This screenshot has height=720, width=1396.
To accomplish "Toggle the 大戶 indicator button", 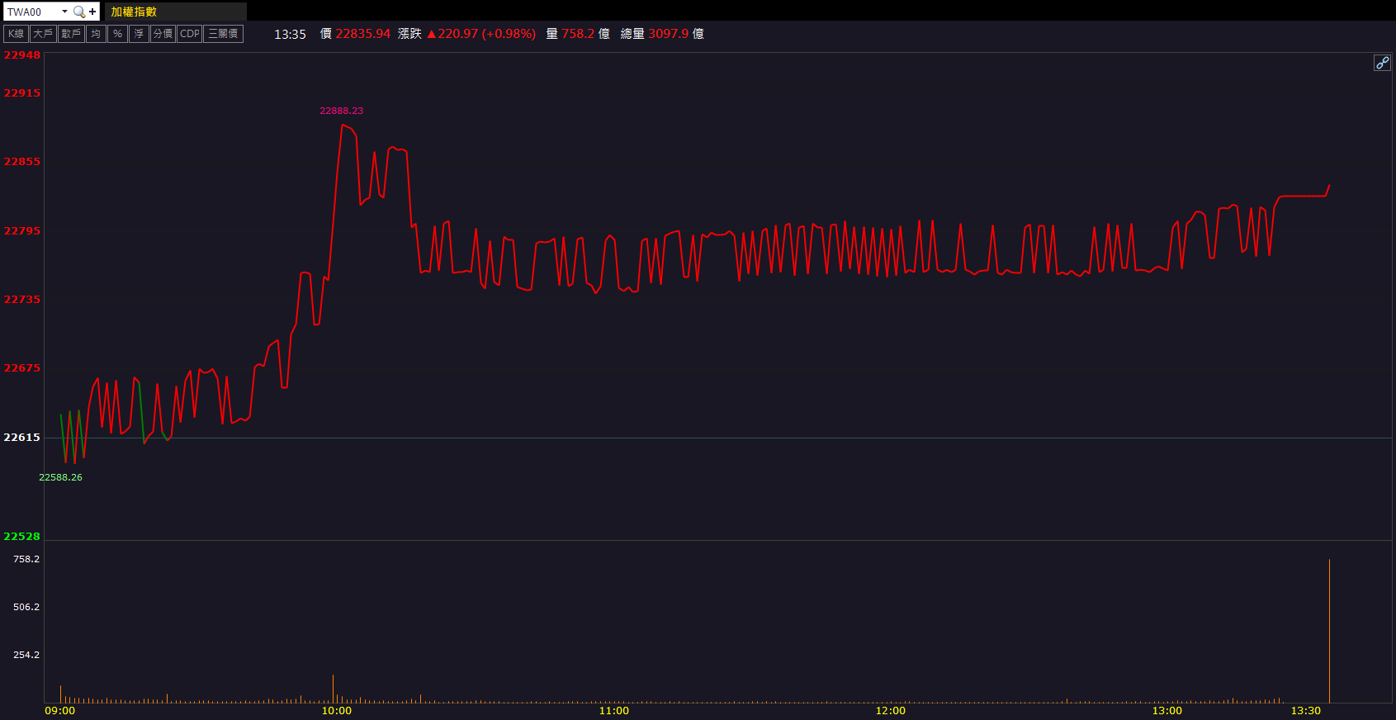I will pyautogui.click(x=43, y=34).
